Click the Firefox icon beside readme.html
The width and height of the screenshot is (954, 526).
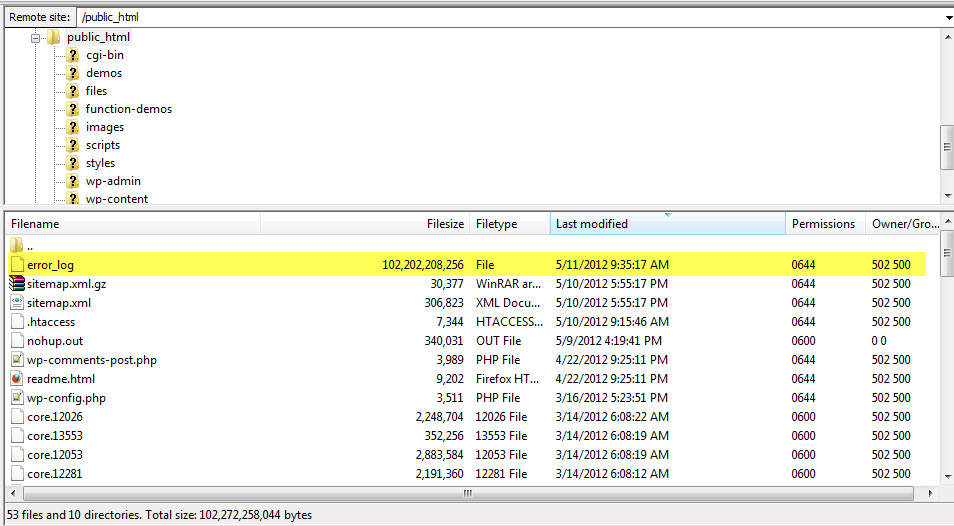[x=17, y=379]
